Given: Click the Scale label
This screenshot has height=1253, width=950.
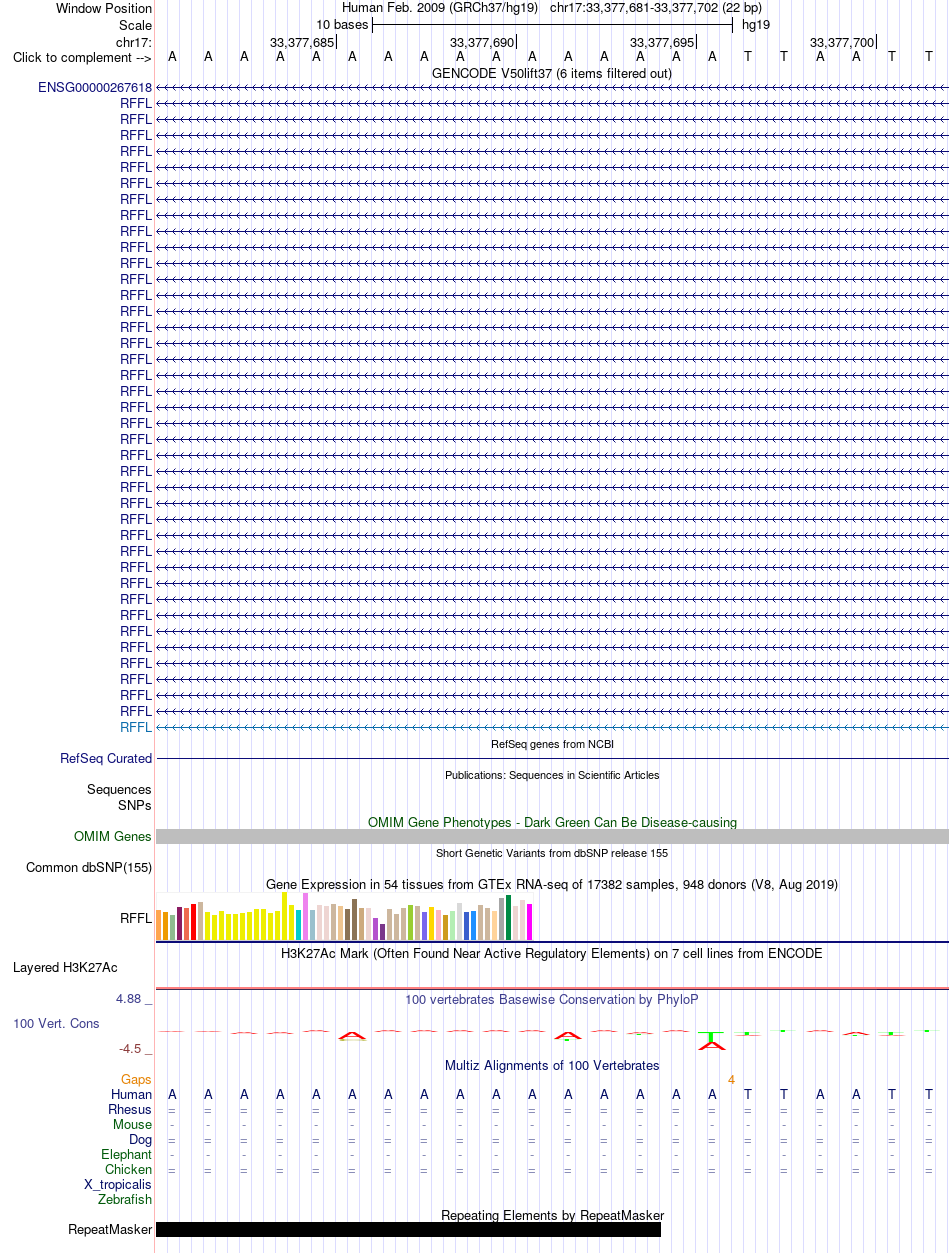Looking at the screenshot, I should [x=135, y=25].
